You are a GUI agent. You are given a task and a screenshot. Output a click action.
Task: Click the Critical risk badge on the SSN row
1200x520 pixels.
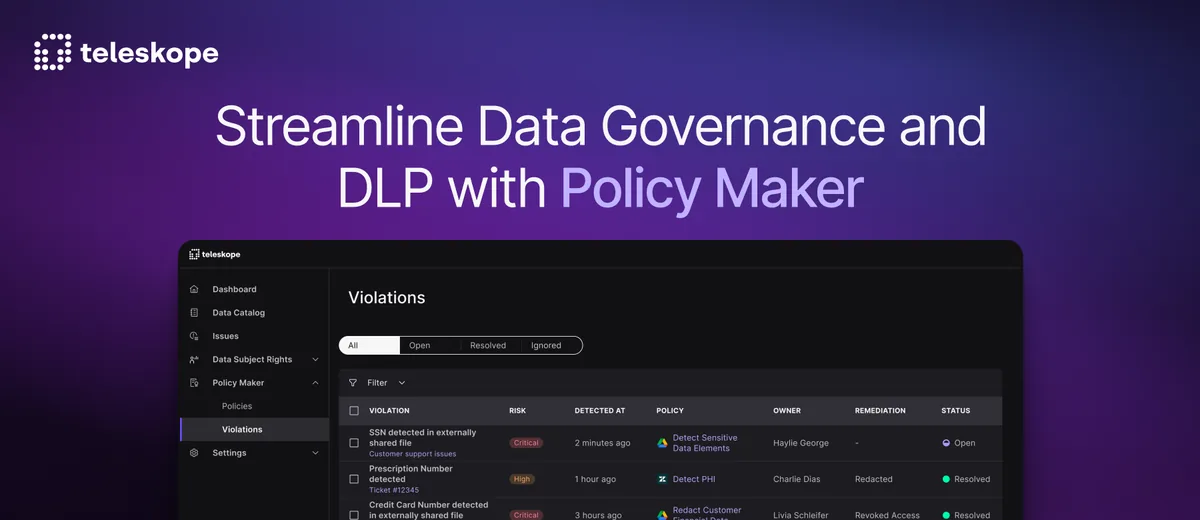click(x=526, y=443)
